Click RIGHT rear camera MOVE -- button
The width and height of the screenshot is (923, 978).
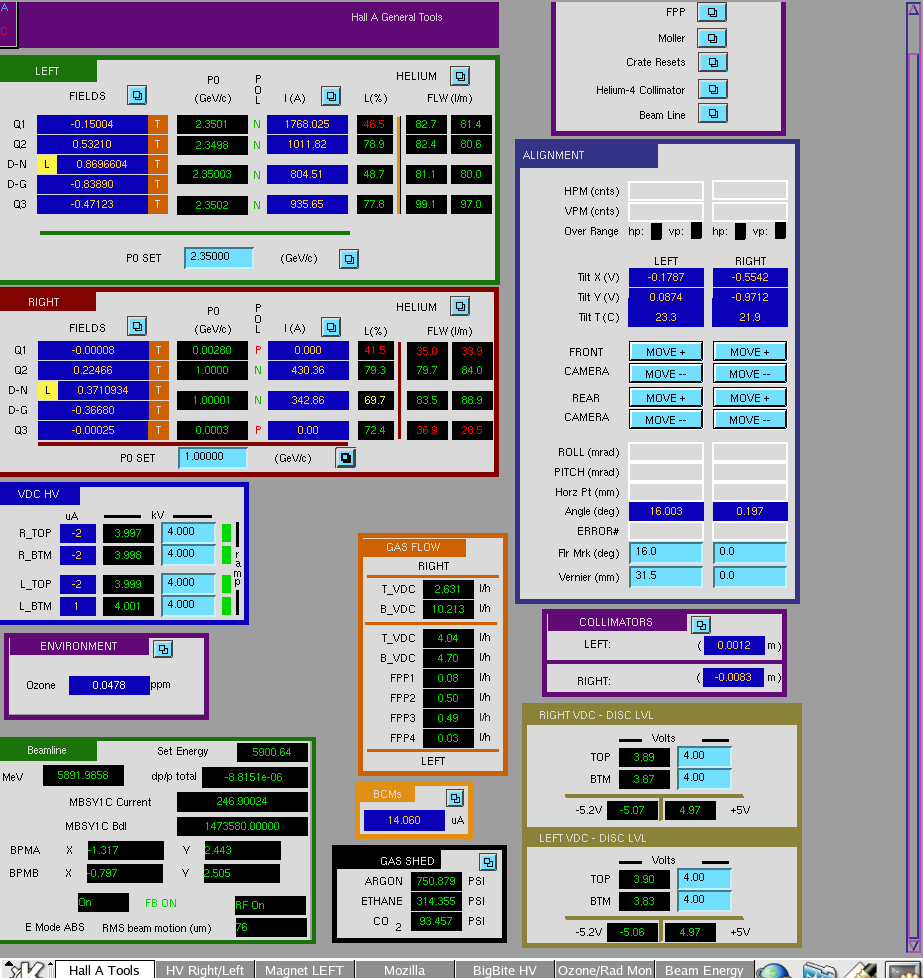[750, 420]
